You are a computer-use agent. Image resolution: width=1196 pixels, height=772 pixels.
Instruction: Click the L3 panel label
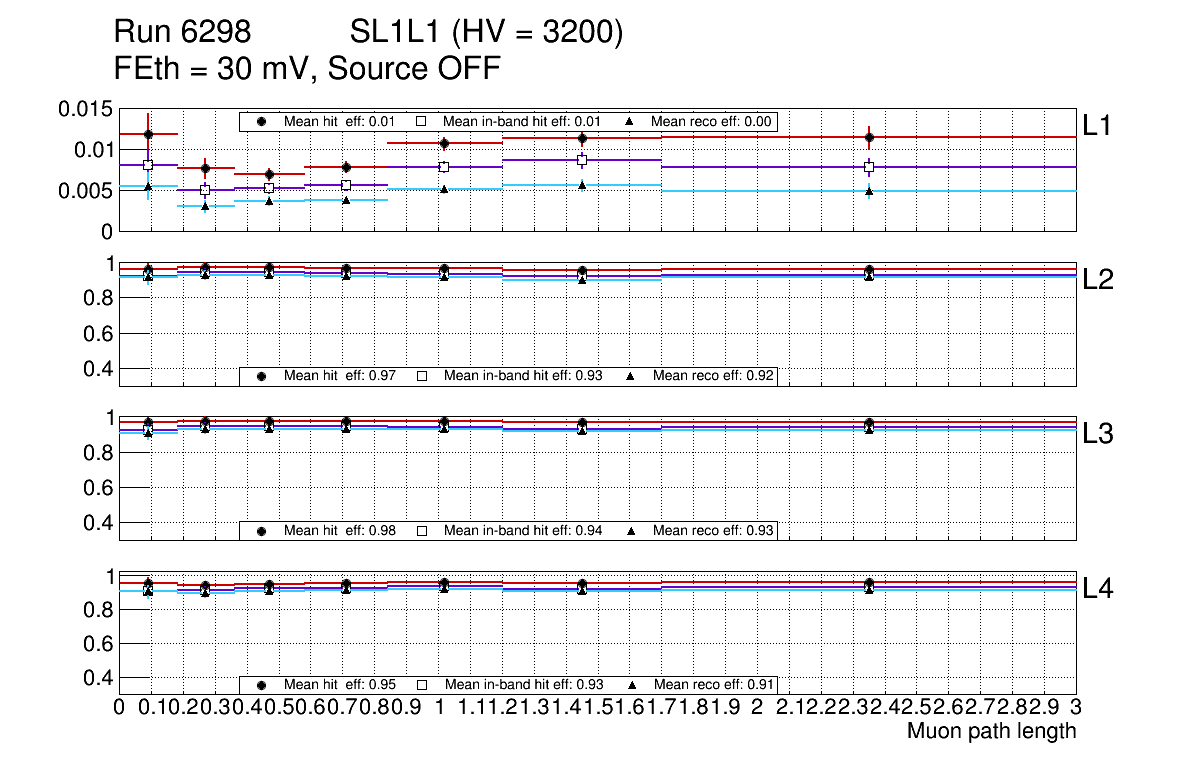(x=1098, y=434)
